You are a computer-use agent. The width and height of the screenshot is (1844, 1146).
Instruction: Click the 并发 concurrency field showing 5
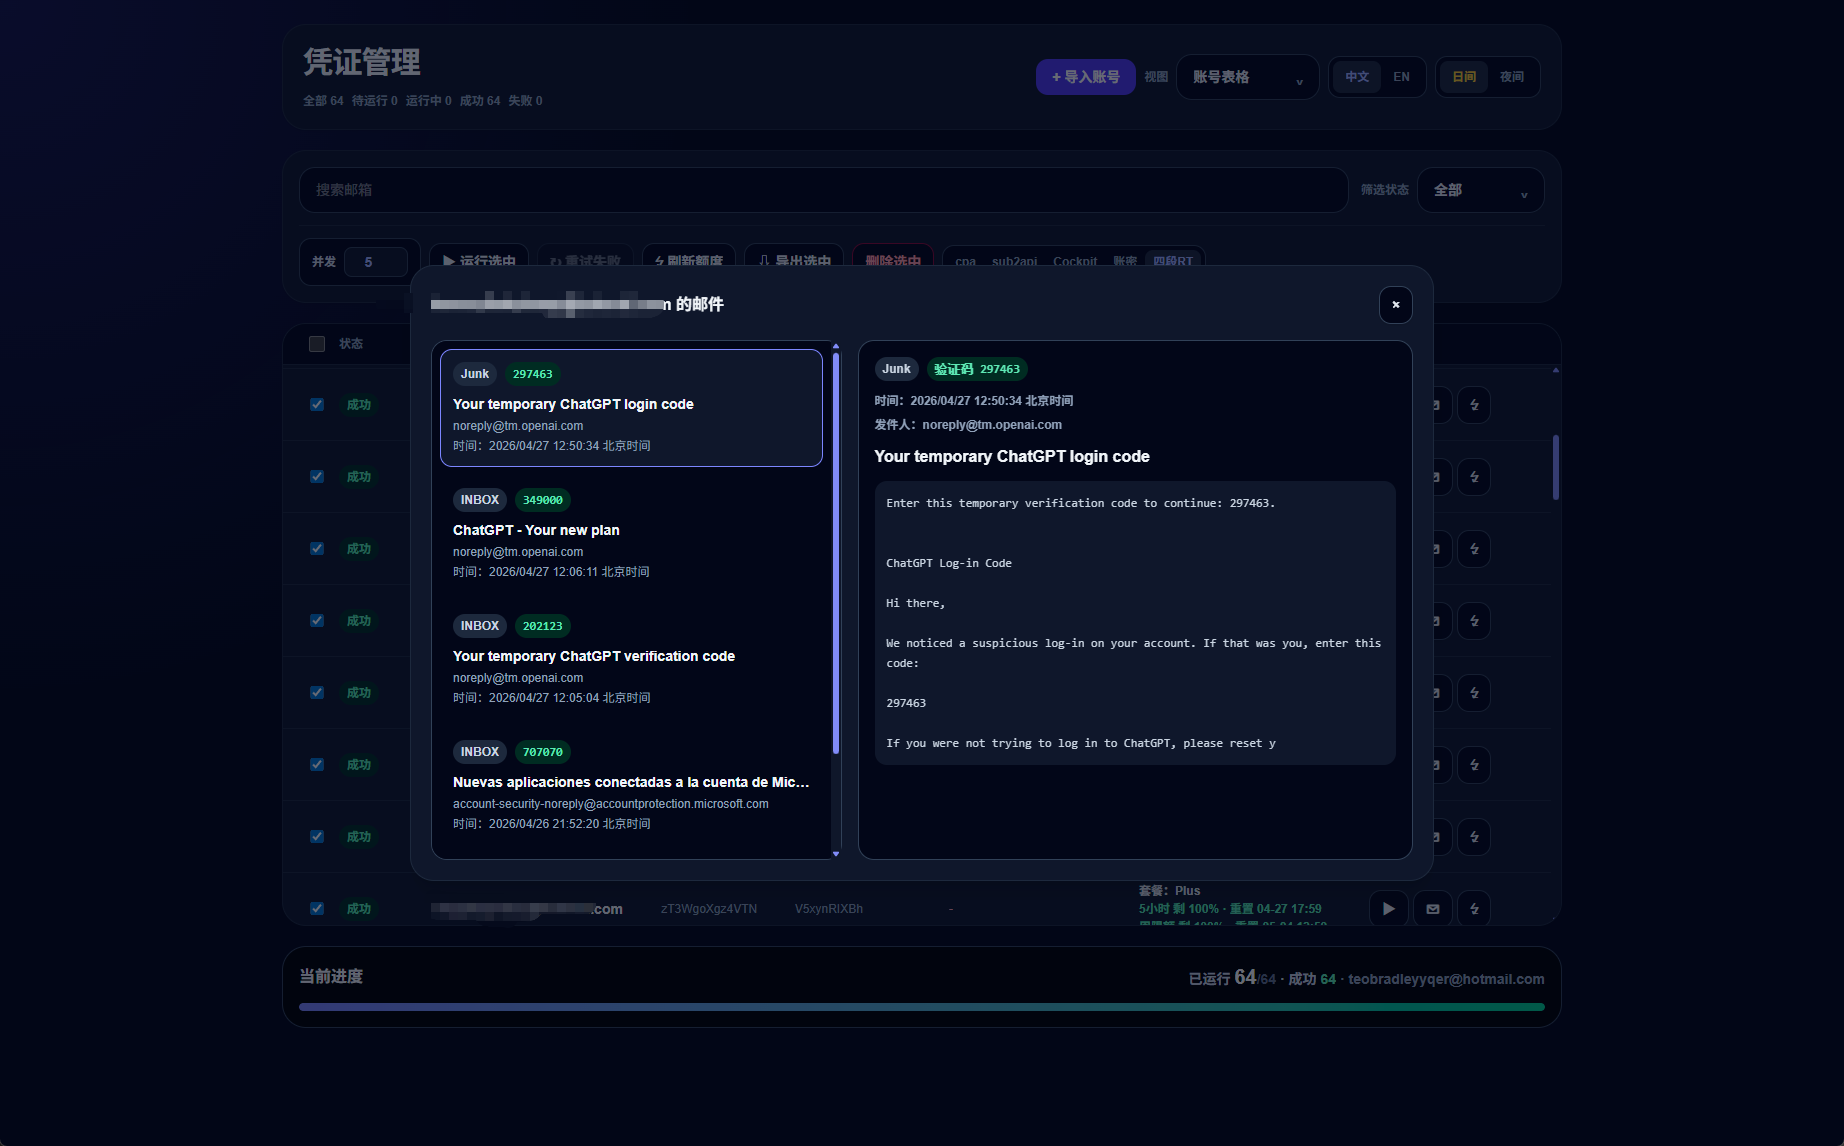tap(375, 262)
